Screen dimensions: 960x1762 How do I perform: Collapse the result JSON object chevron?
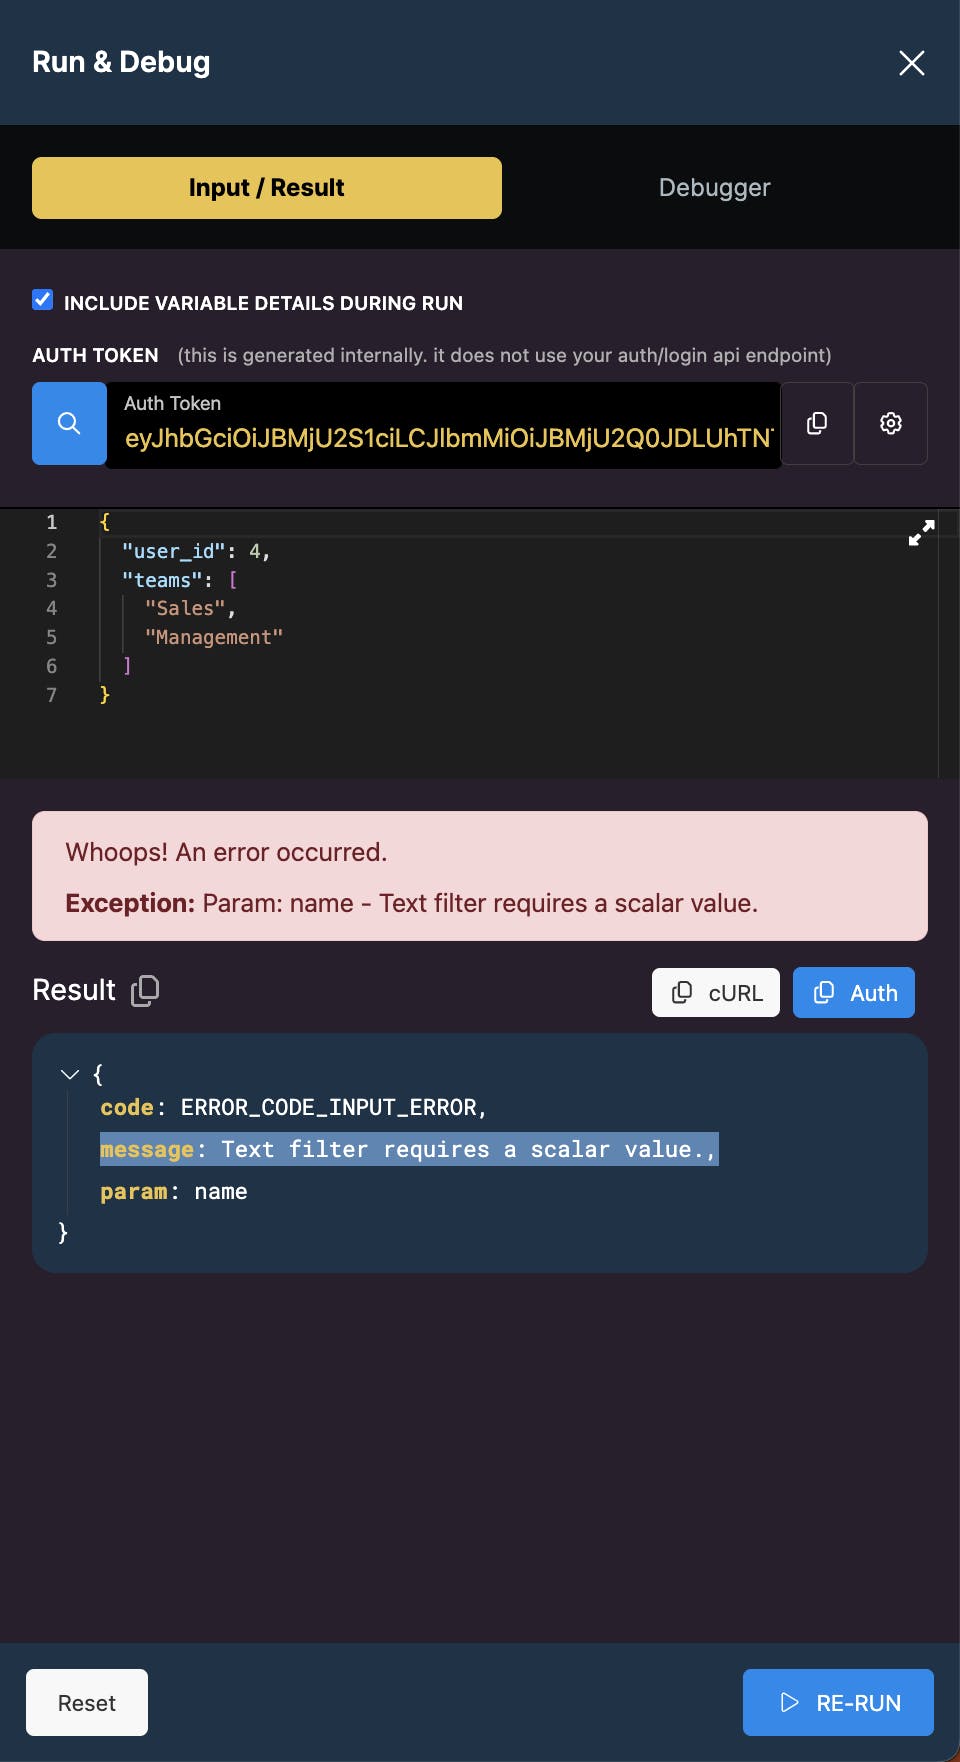pos(70,1074)
